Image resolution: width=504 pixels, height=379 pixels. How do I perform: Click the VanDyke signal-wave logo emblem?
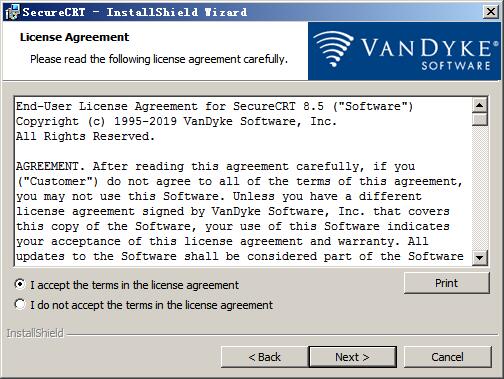[x=333, y=49]
